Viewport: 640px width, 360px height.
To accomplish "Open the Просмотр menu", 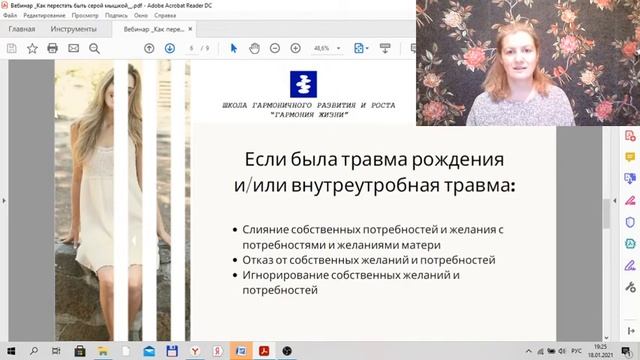I will click(x=85, y=16).
